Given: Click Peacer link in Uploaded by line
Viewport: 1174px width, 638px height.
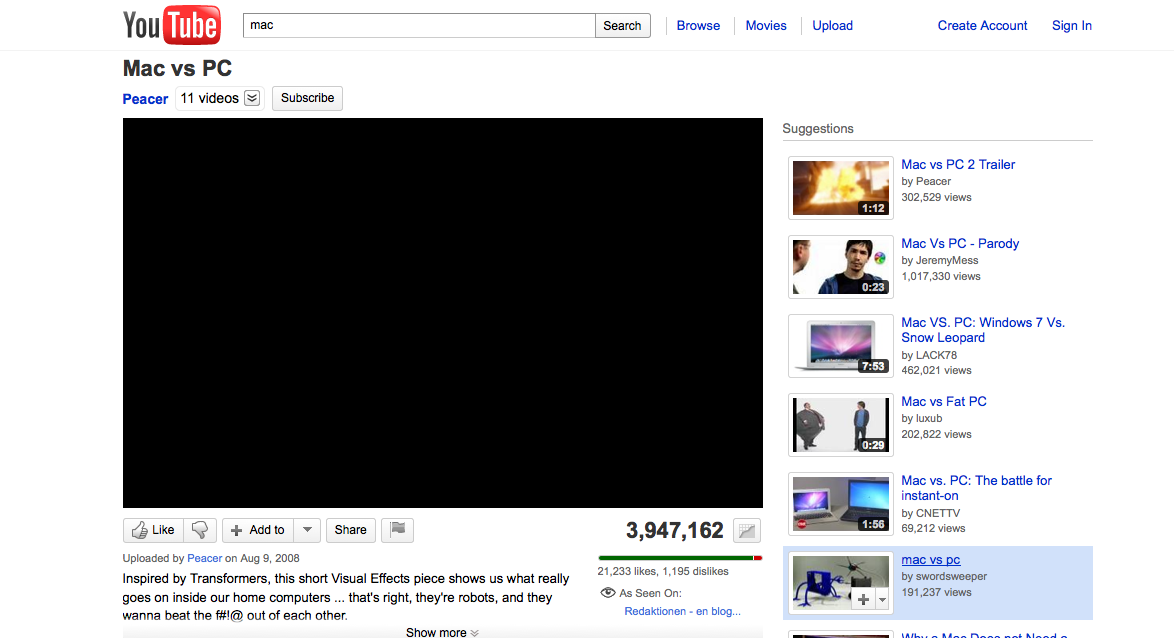Looking at the screenshot, I should click(204, 558).
